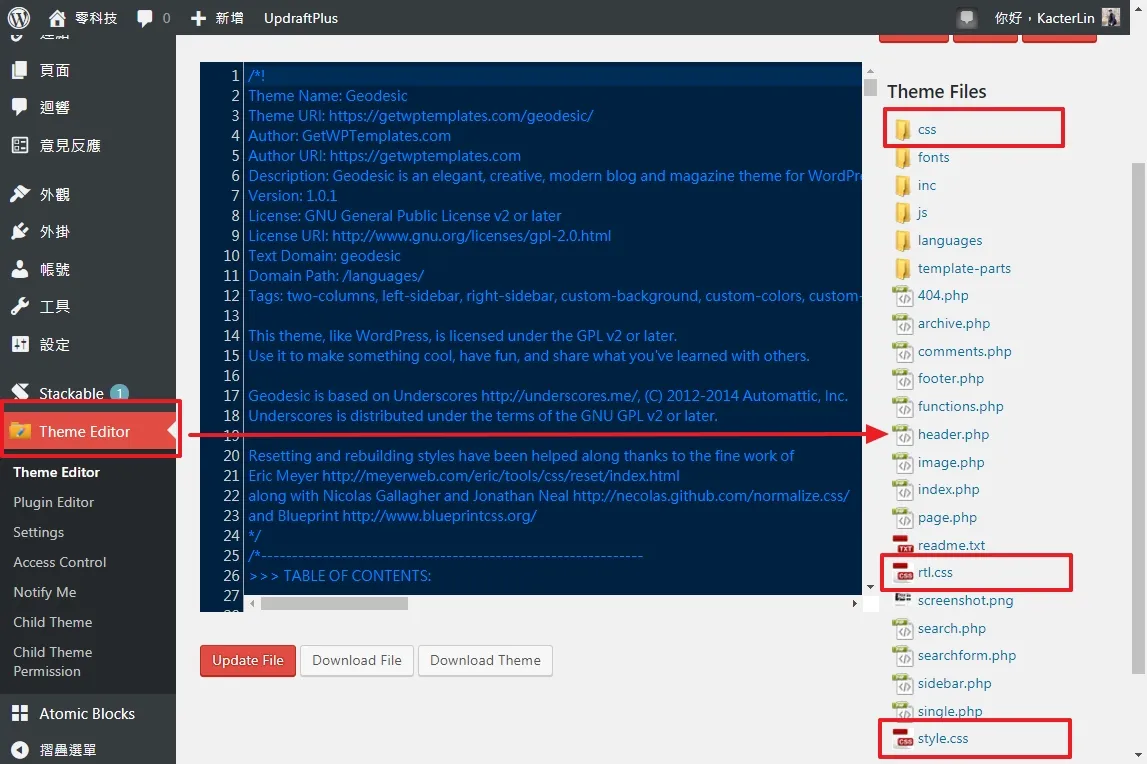Image resolution: width=1147 pixels, height=764 pixels.
Task: Select the rtl.css file icon
Action: pyautogui.click(x=903, y=573)
